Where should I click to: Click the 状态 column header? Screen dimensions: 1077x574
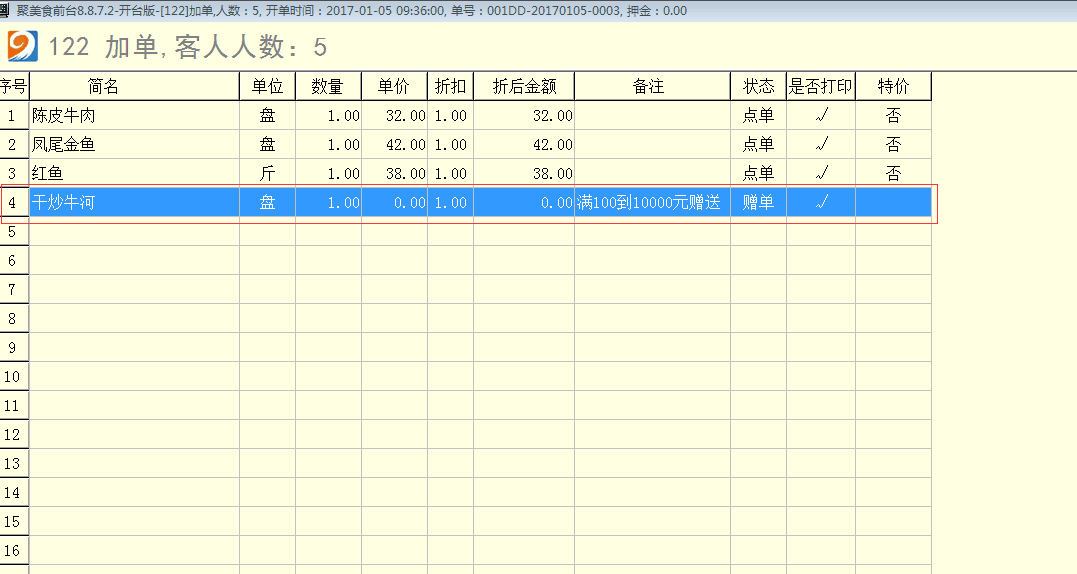click(758, 87)
